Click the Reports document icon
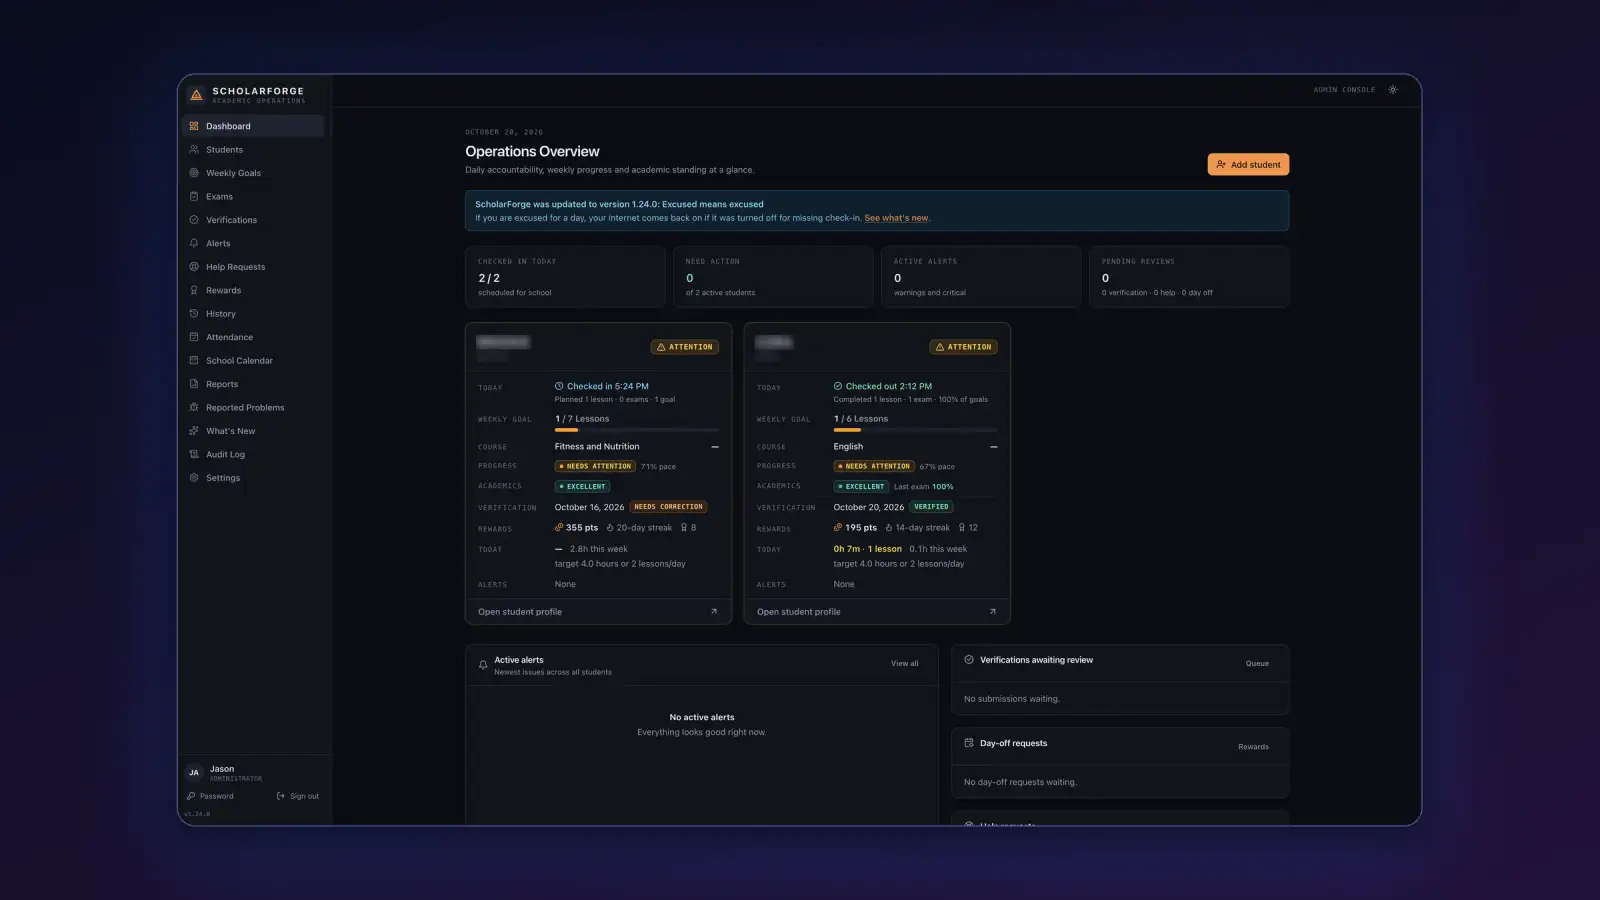The image size is (1600, 900). [194, 384]
